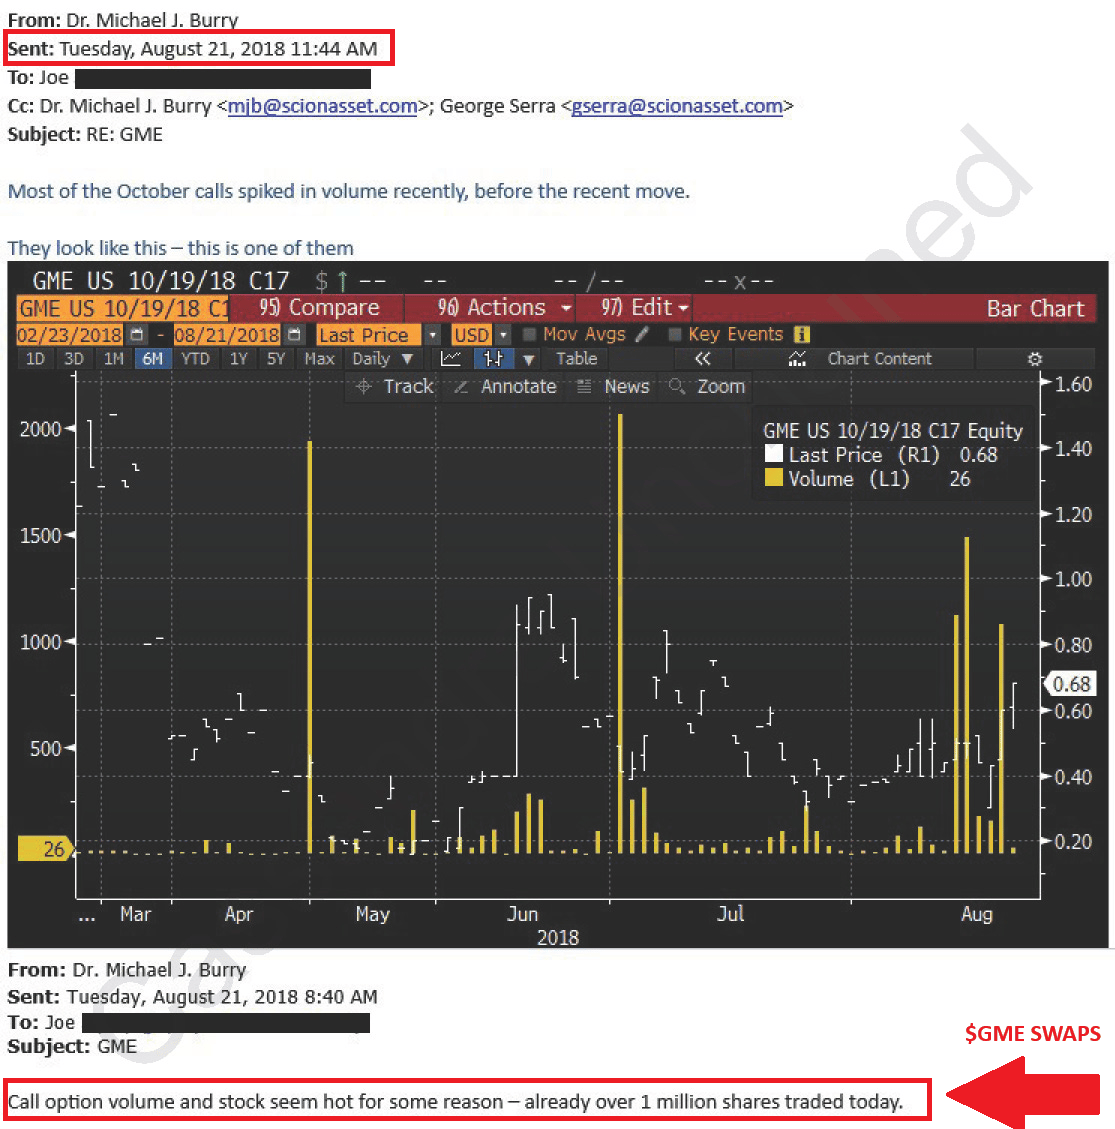The image size is (1115, 1129).
Task: Click the double-left chevron collapse icon
Action: click(x=703, y=359)
